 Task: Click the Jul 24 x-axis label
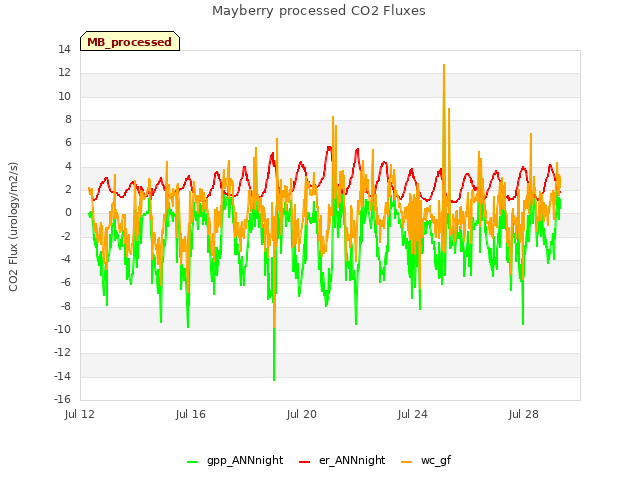point(413,414)
